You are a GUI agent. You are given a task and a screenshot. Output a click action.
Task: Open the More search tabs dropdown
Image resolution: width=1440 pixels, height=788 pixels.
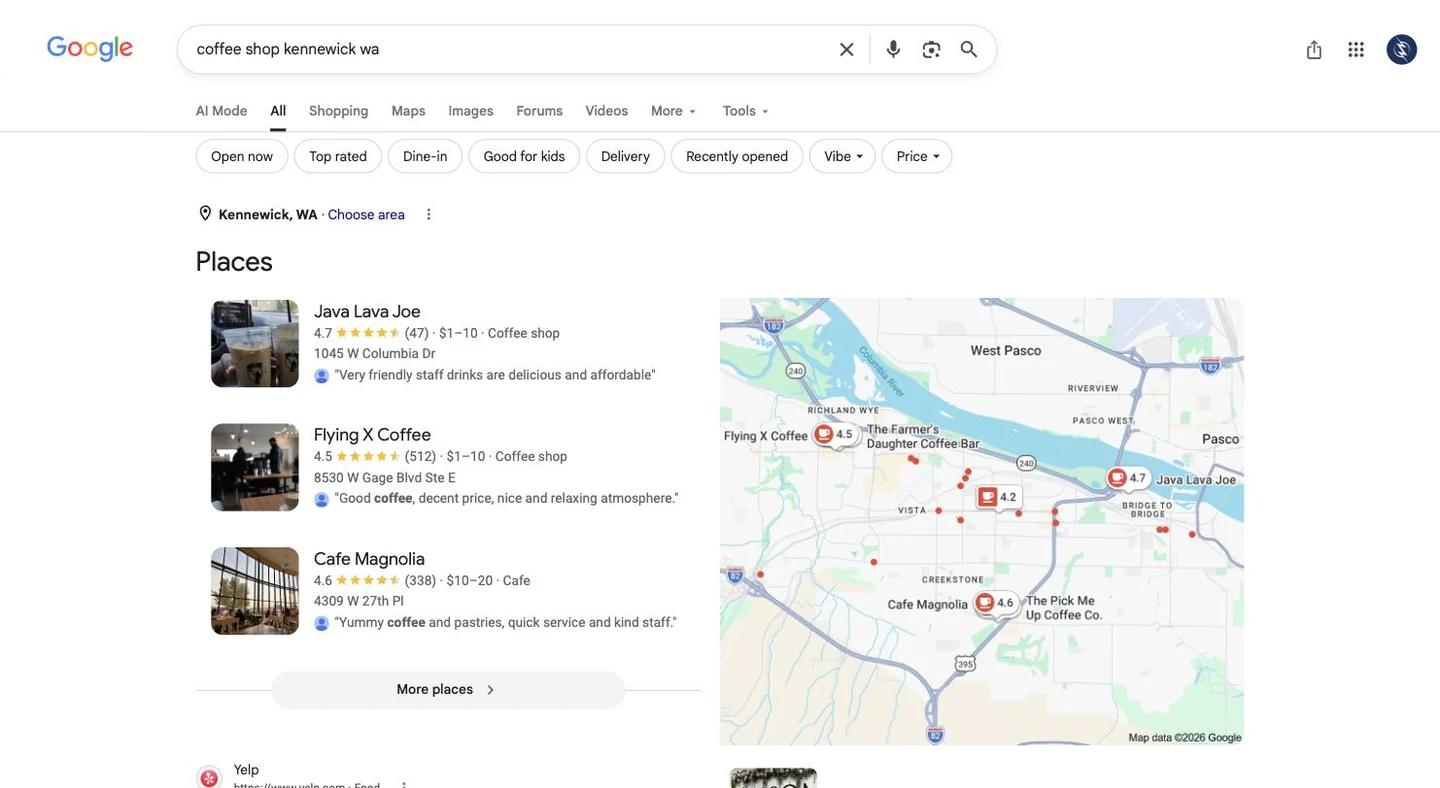pyautogui.click(x=674, y=111)
